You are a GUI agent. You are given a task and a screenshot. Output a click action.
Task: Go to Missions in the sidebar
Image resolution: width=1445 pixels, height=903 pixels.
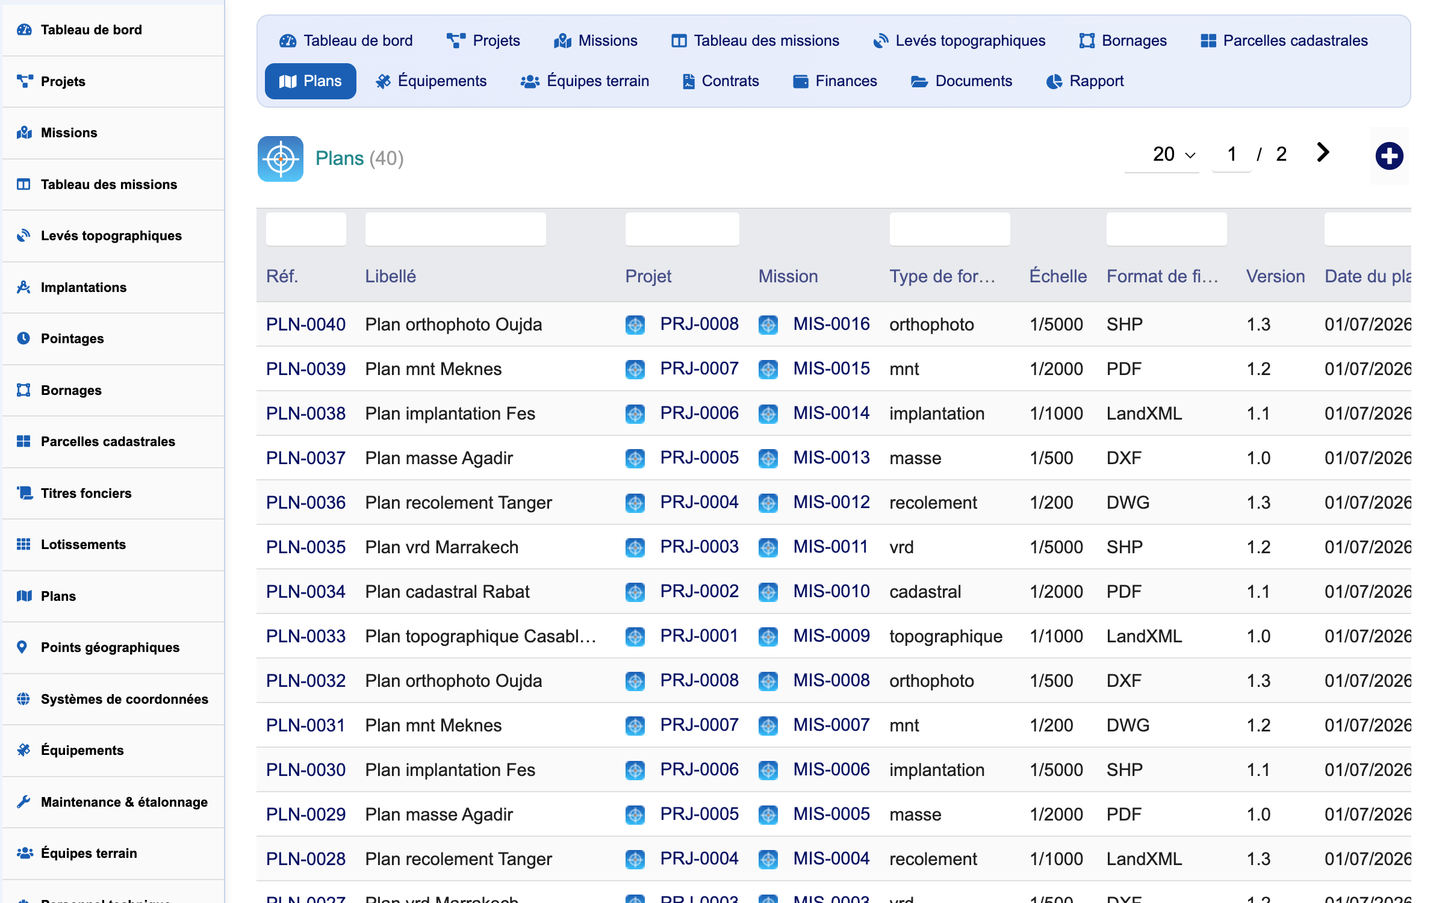click(112, 133)
